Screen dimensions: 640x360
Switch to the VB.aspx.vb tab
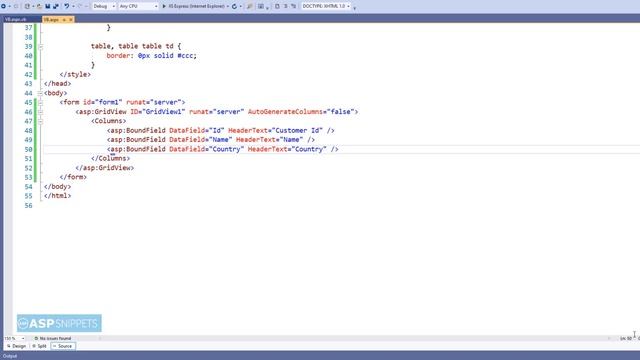point(17,20)
